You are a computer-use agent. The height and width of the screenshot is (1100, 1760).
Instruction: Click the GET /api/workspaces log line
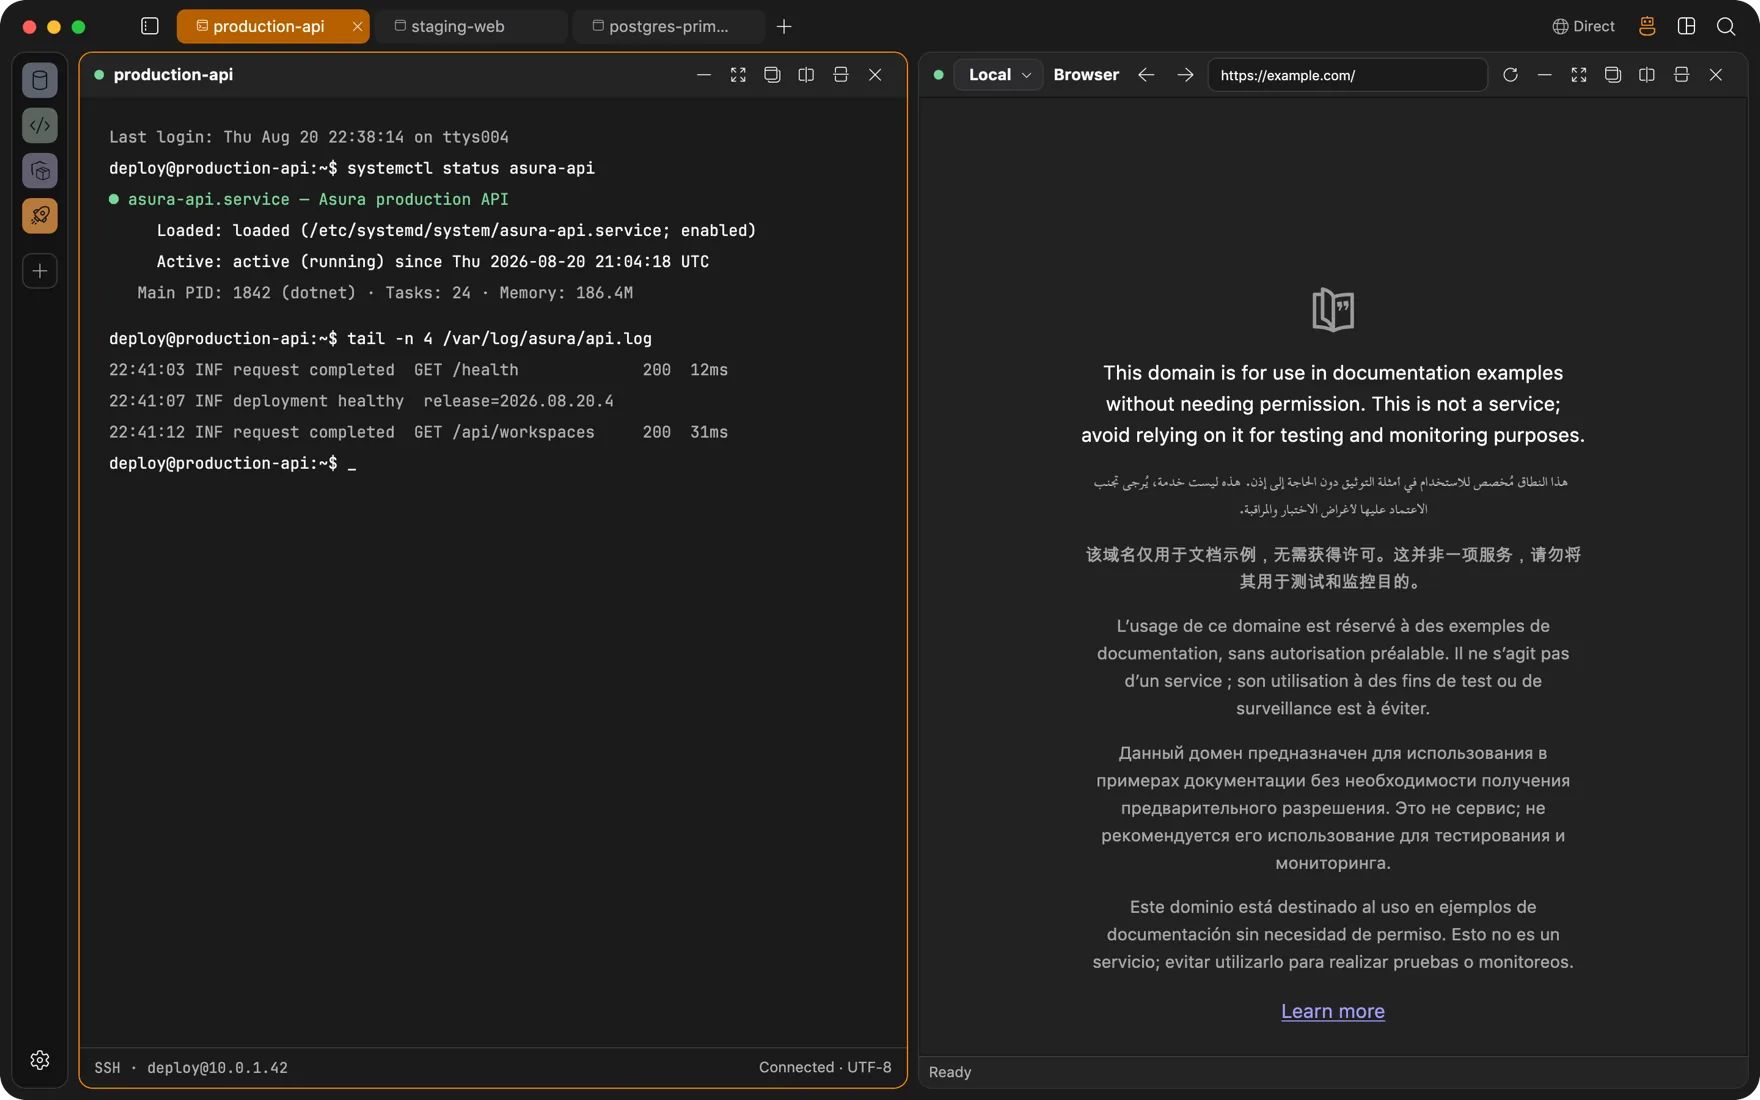coord(418,432)
